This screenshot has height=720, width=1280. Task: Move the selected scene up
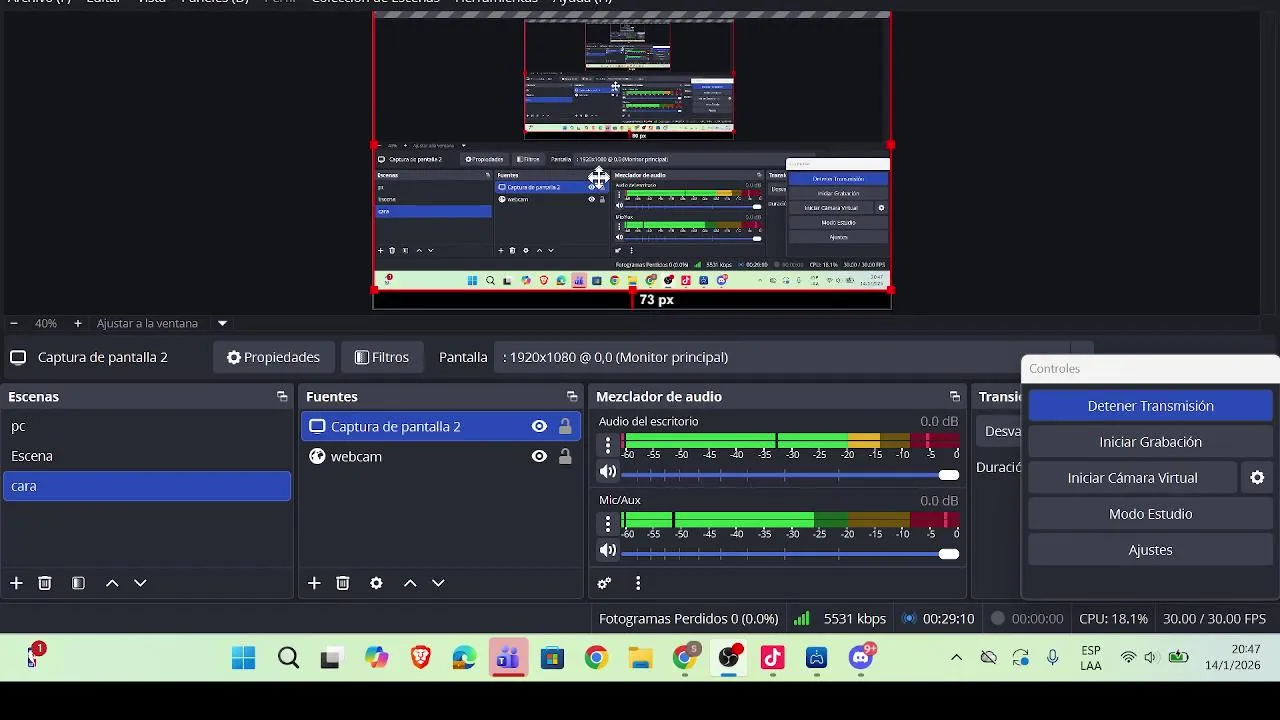click(x=112, y=583)
